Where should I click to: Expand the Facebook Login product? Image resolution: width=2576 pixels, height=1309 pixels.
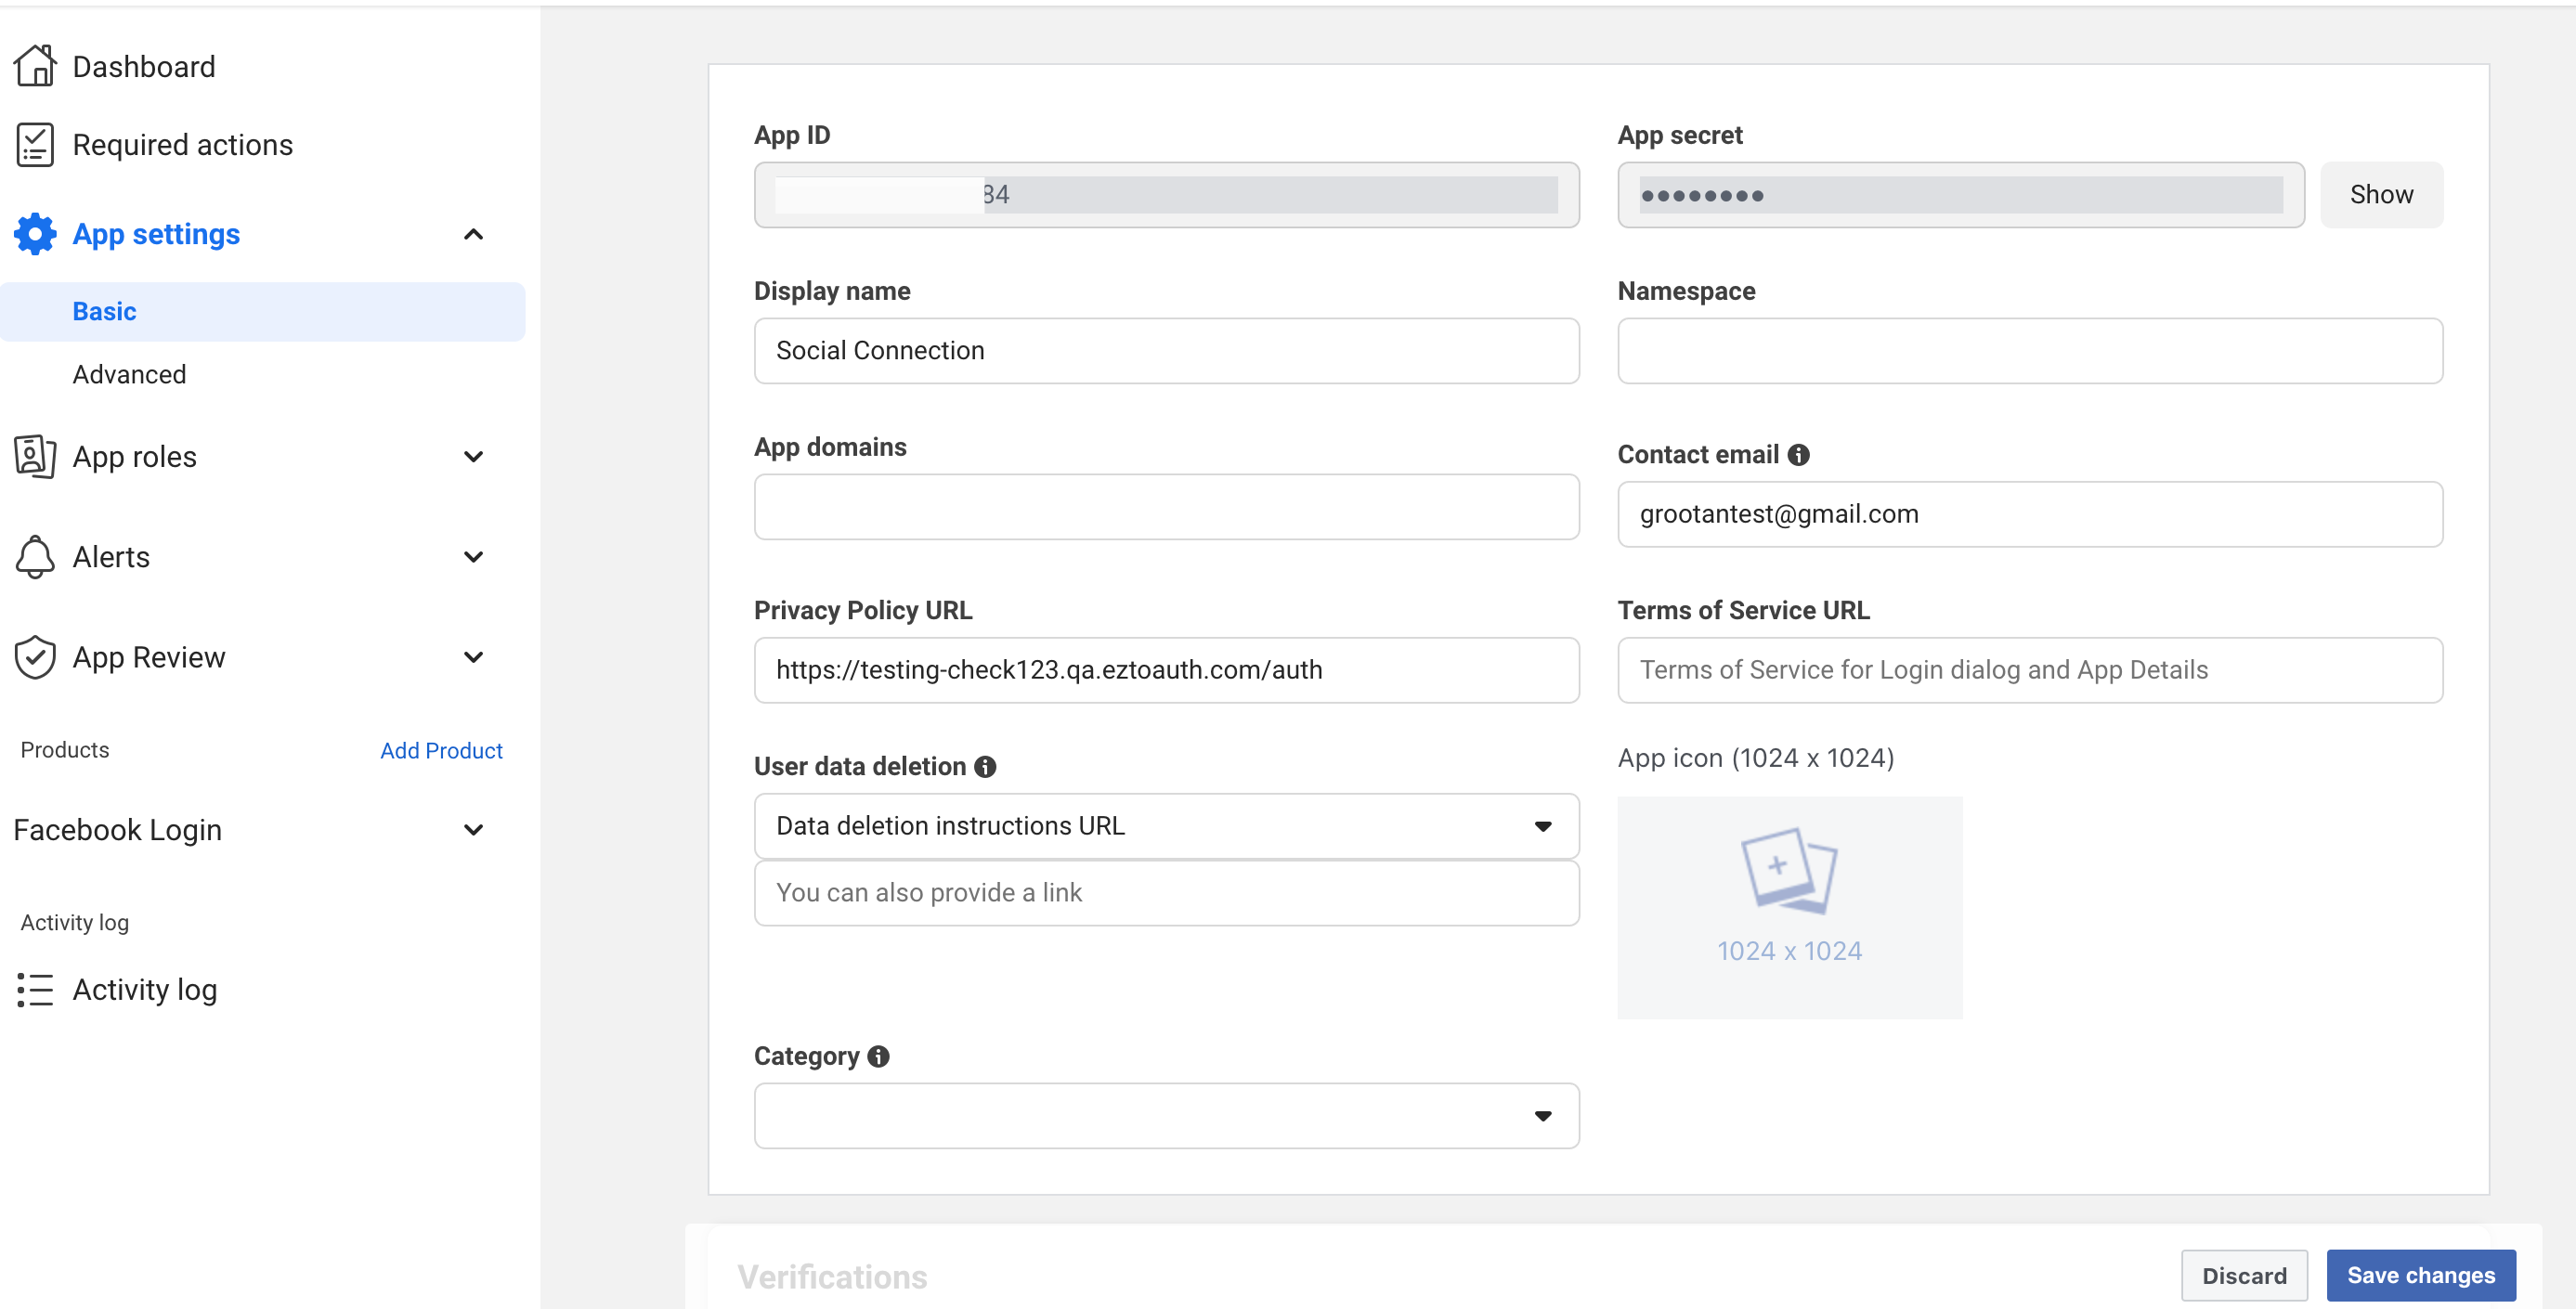[x=474, y=830]
